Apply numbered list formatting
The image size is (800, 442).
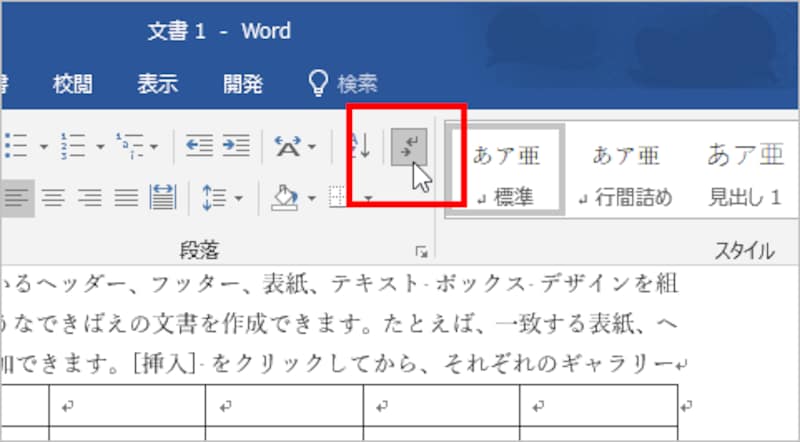(72, 147)
